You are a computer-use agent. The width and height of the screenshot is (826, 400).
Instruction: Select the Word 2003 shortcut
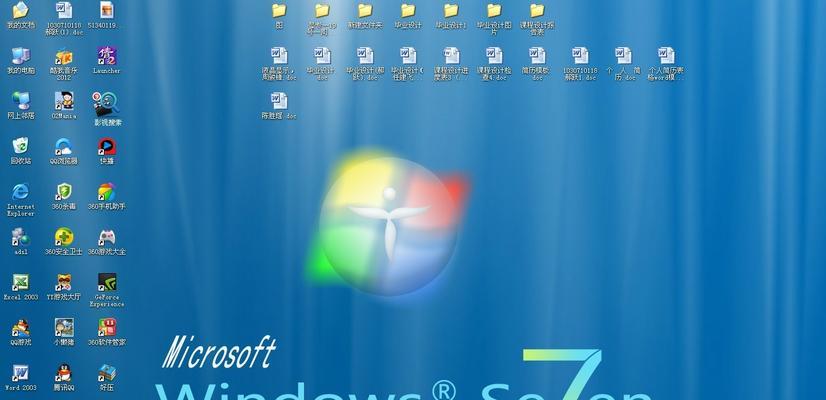tap(21, 377)
